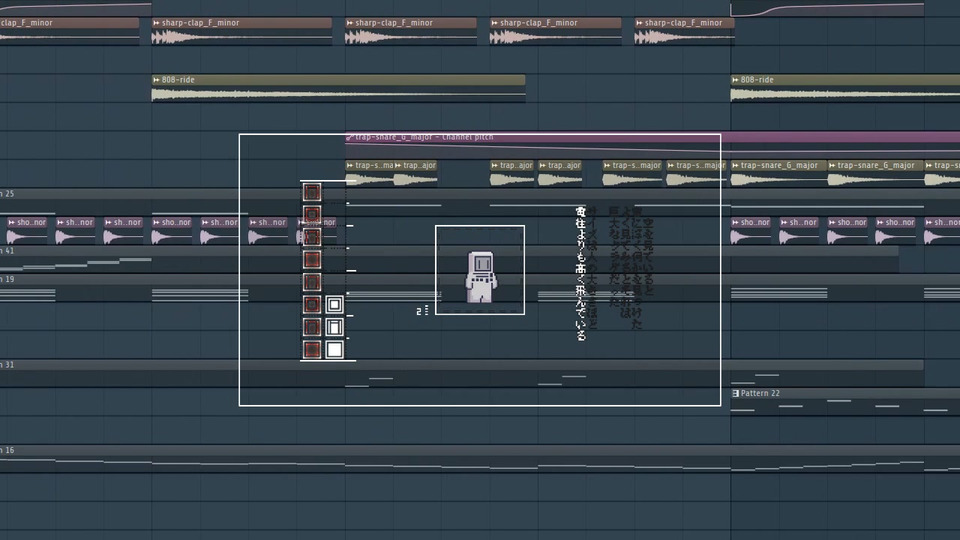Click the pattern icon beside Pattern 22
Screen dimensions: 960x540
(735, 393)
